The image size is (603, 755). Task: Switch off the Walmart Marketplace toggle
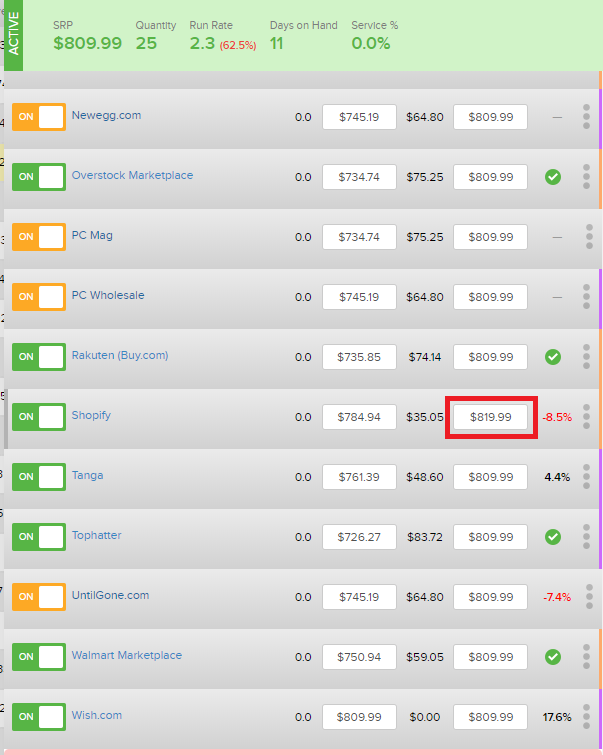[x=39, y=657]
